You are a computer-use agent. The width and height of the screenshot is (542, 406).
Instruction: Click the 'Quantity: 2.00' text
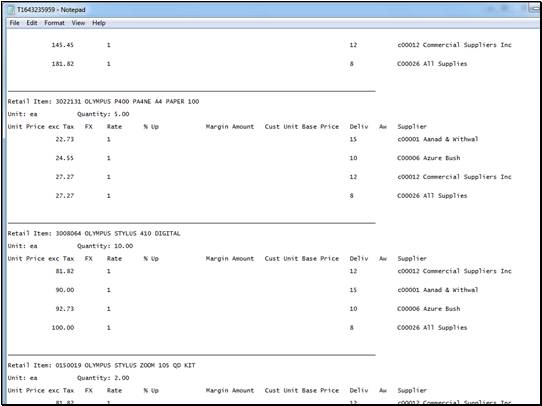(103, 378)
